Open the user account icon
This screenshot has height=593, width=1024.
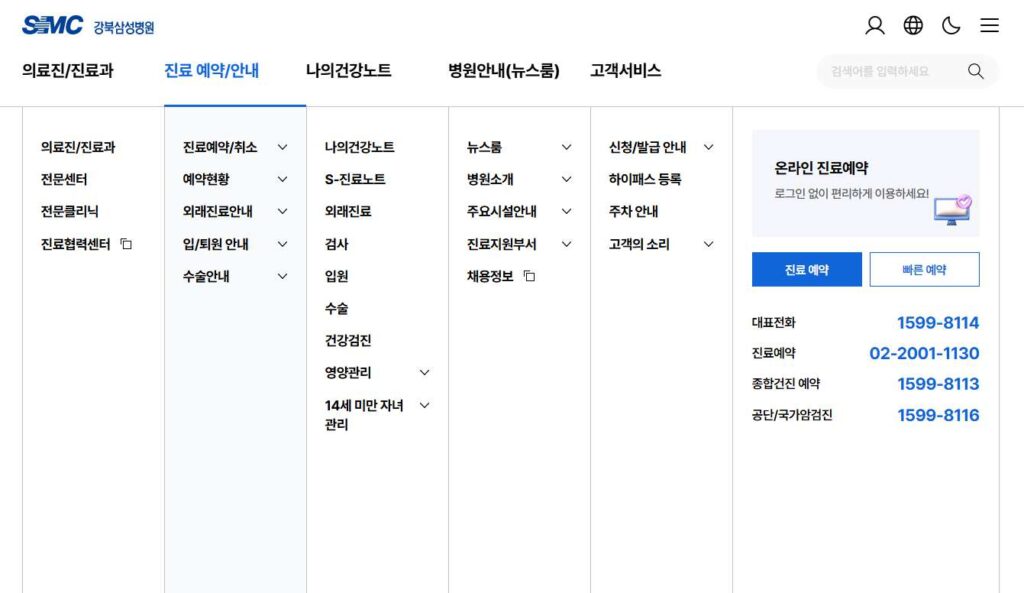(874, 25)
